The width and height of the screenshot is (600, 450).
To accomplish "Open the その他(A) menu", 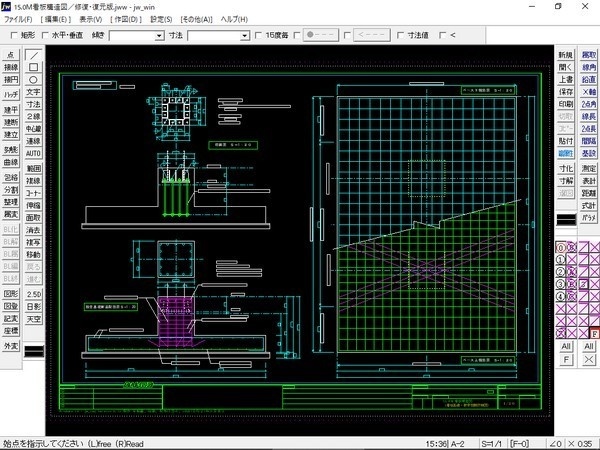I will [196, 19].
